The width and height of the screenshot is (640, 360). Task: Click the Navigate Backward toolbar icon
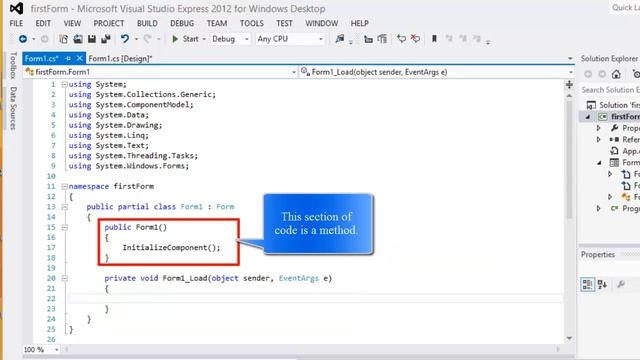[23, 39]
